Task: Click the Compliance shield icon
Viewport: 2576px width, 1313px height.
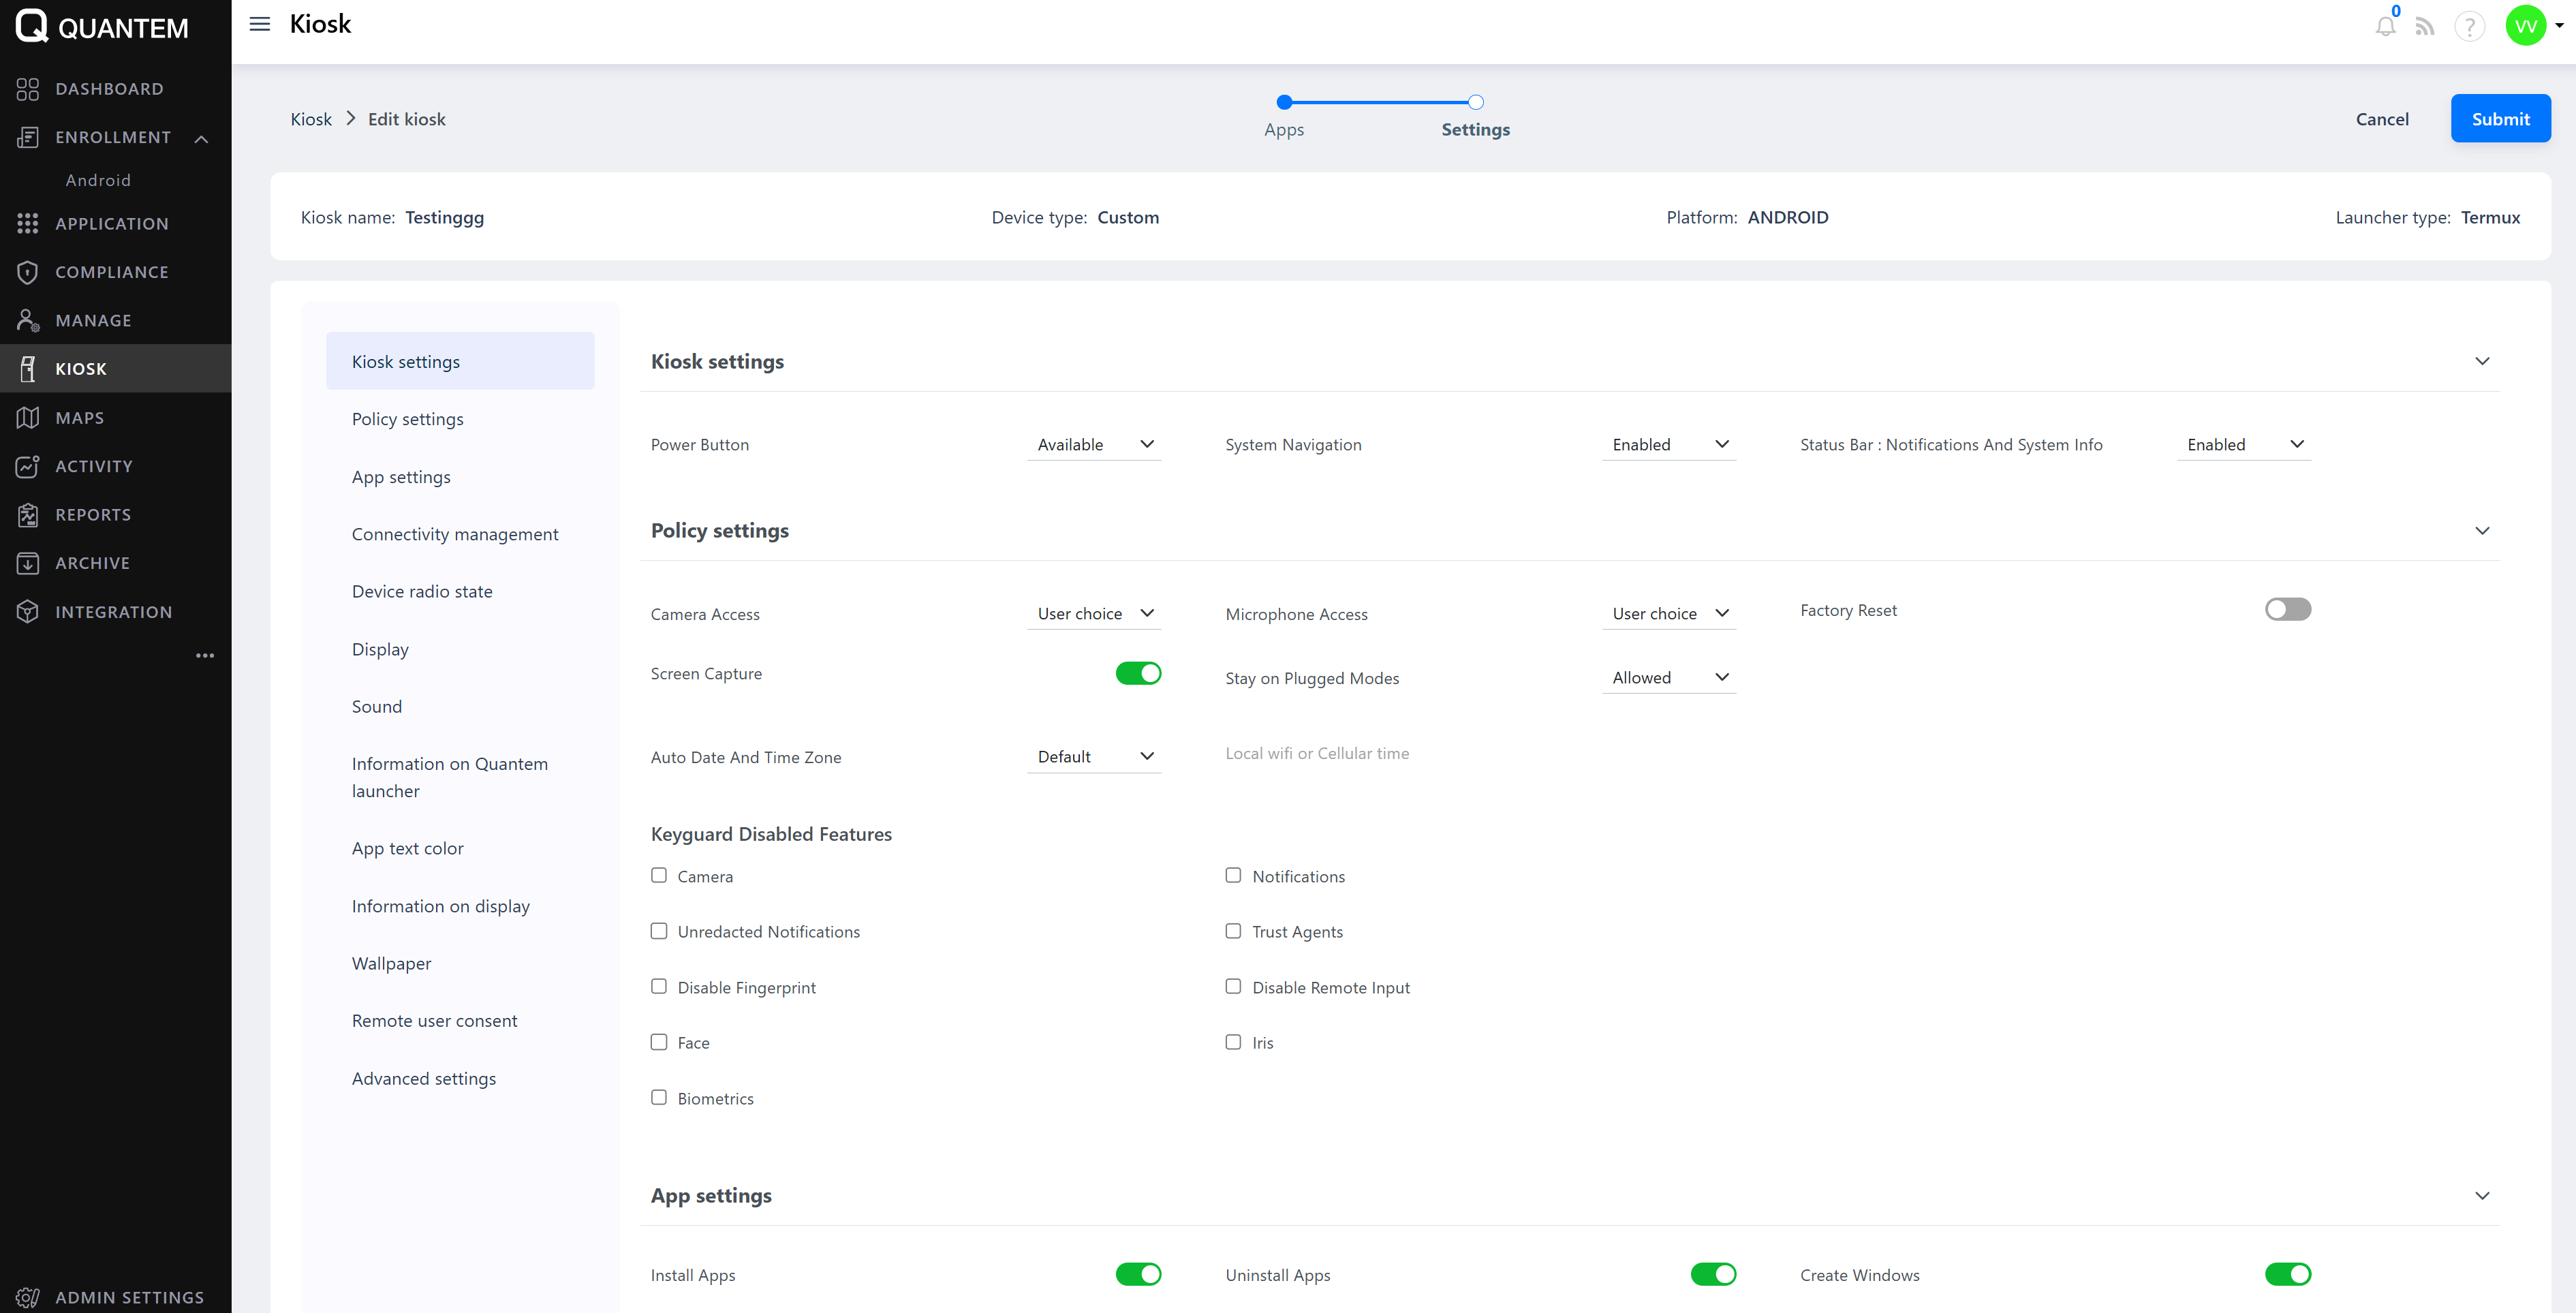Action: pos(28,272)
